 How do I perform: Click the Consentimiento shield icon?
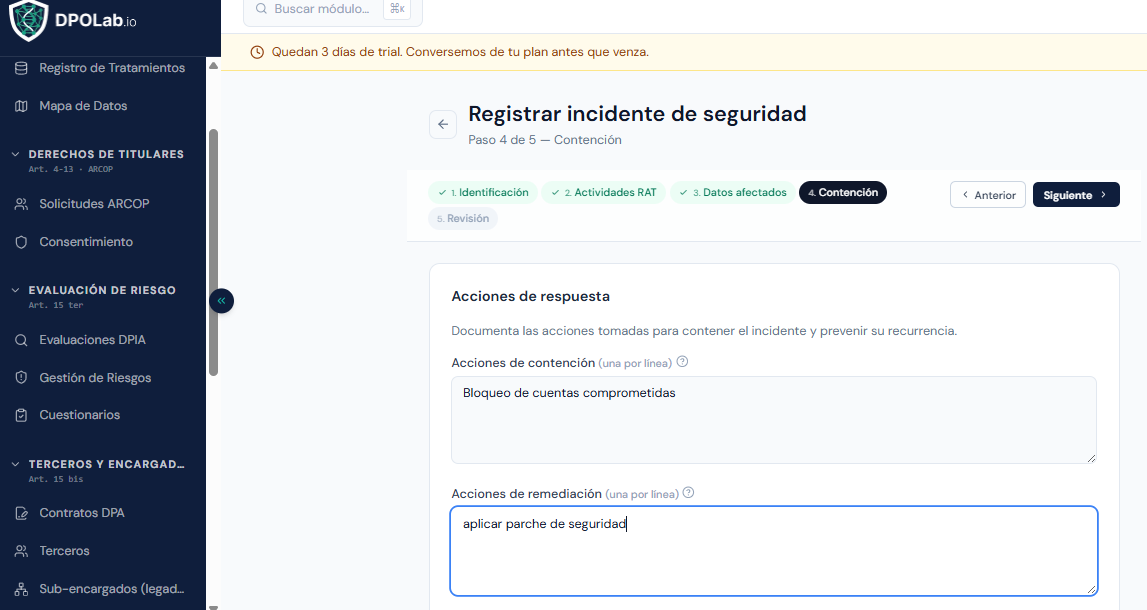[x=21, y=242]
